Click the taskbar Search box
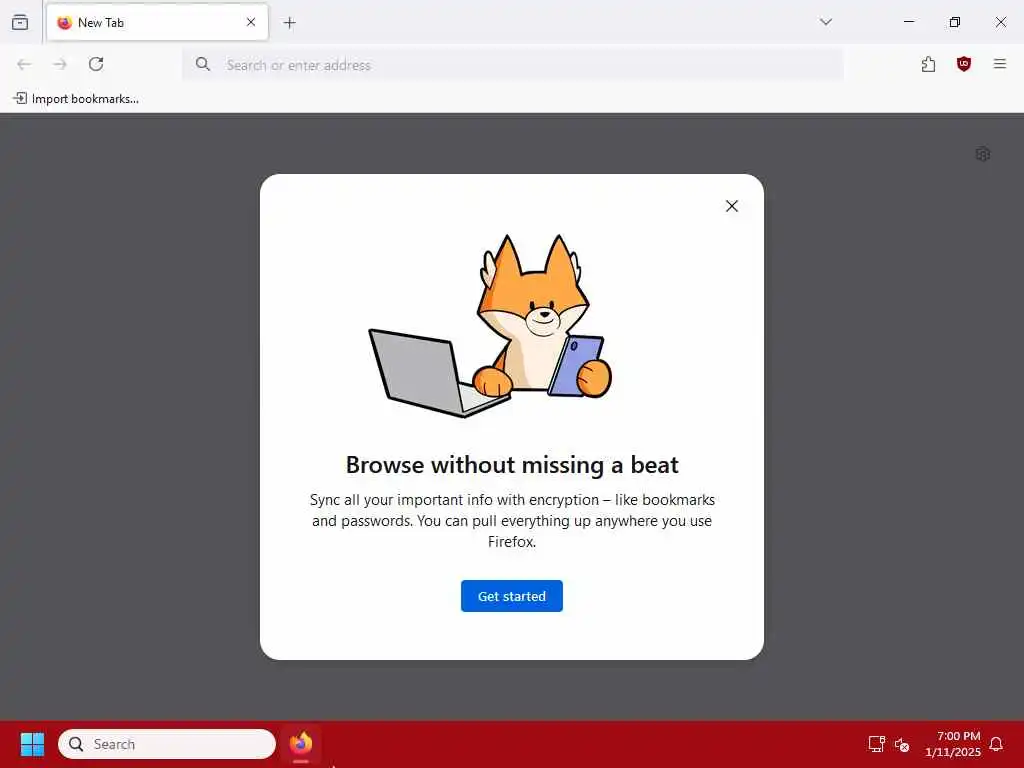The height and width of the screenshot is (768, 1024). pos(167,744)
